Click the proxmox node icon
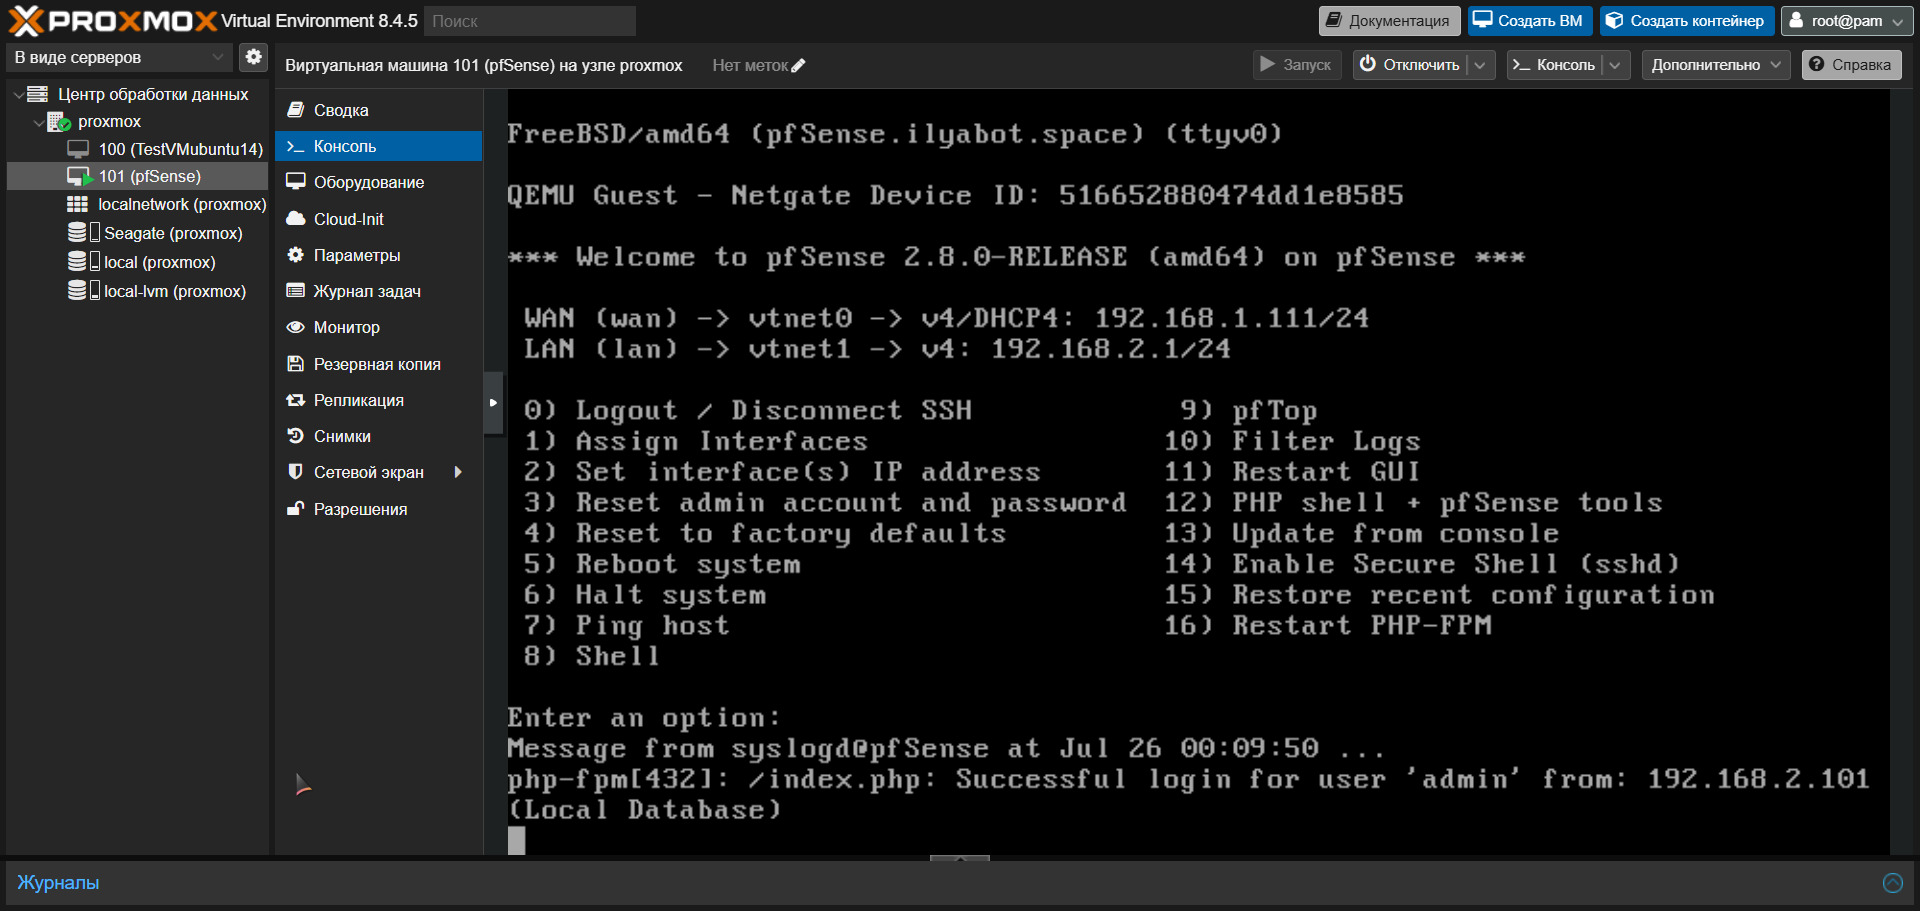The height and width of the screenshot is (911, 1920). [x=59, y=122]
